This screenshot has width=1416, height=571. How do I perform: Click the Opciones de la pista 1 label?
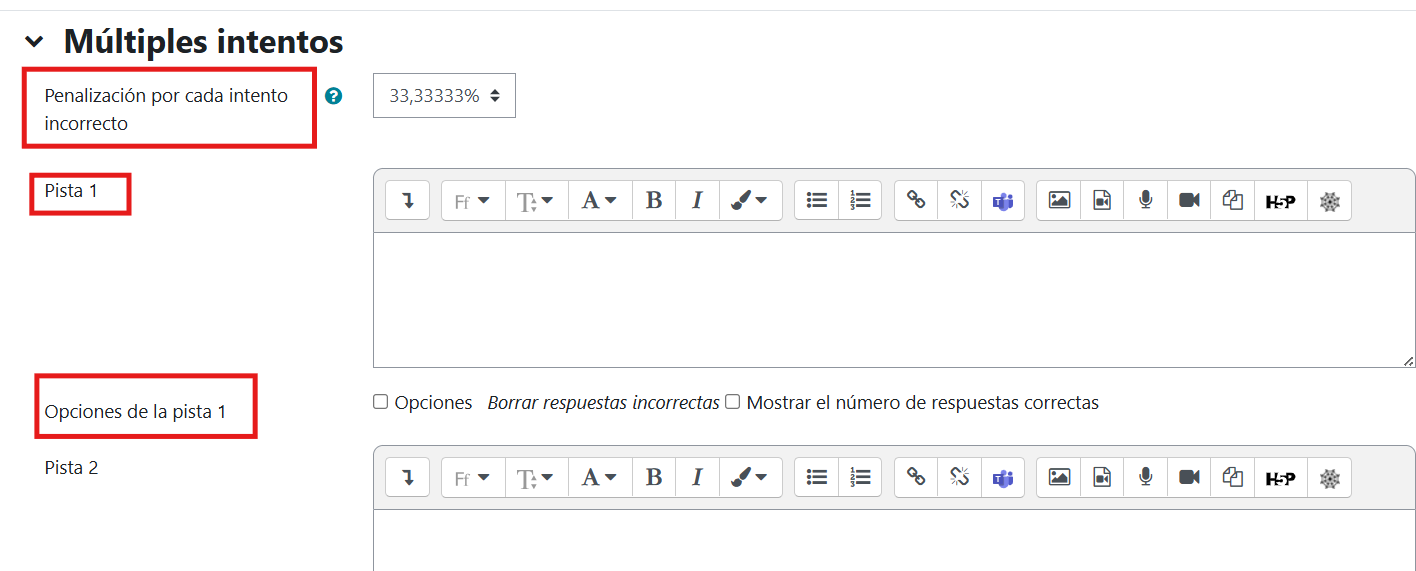[136, 411]
